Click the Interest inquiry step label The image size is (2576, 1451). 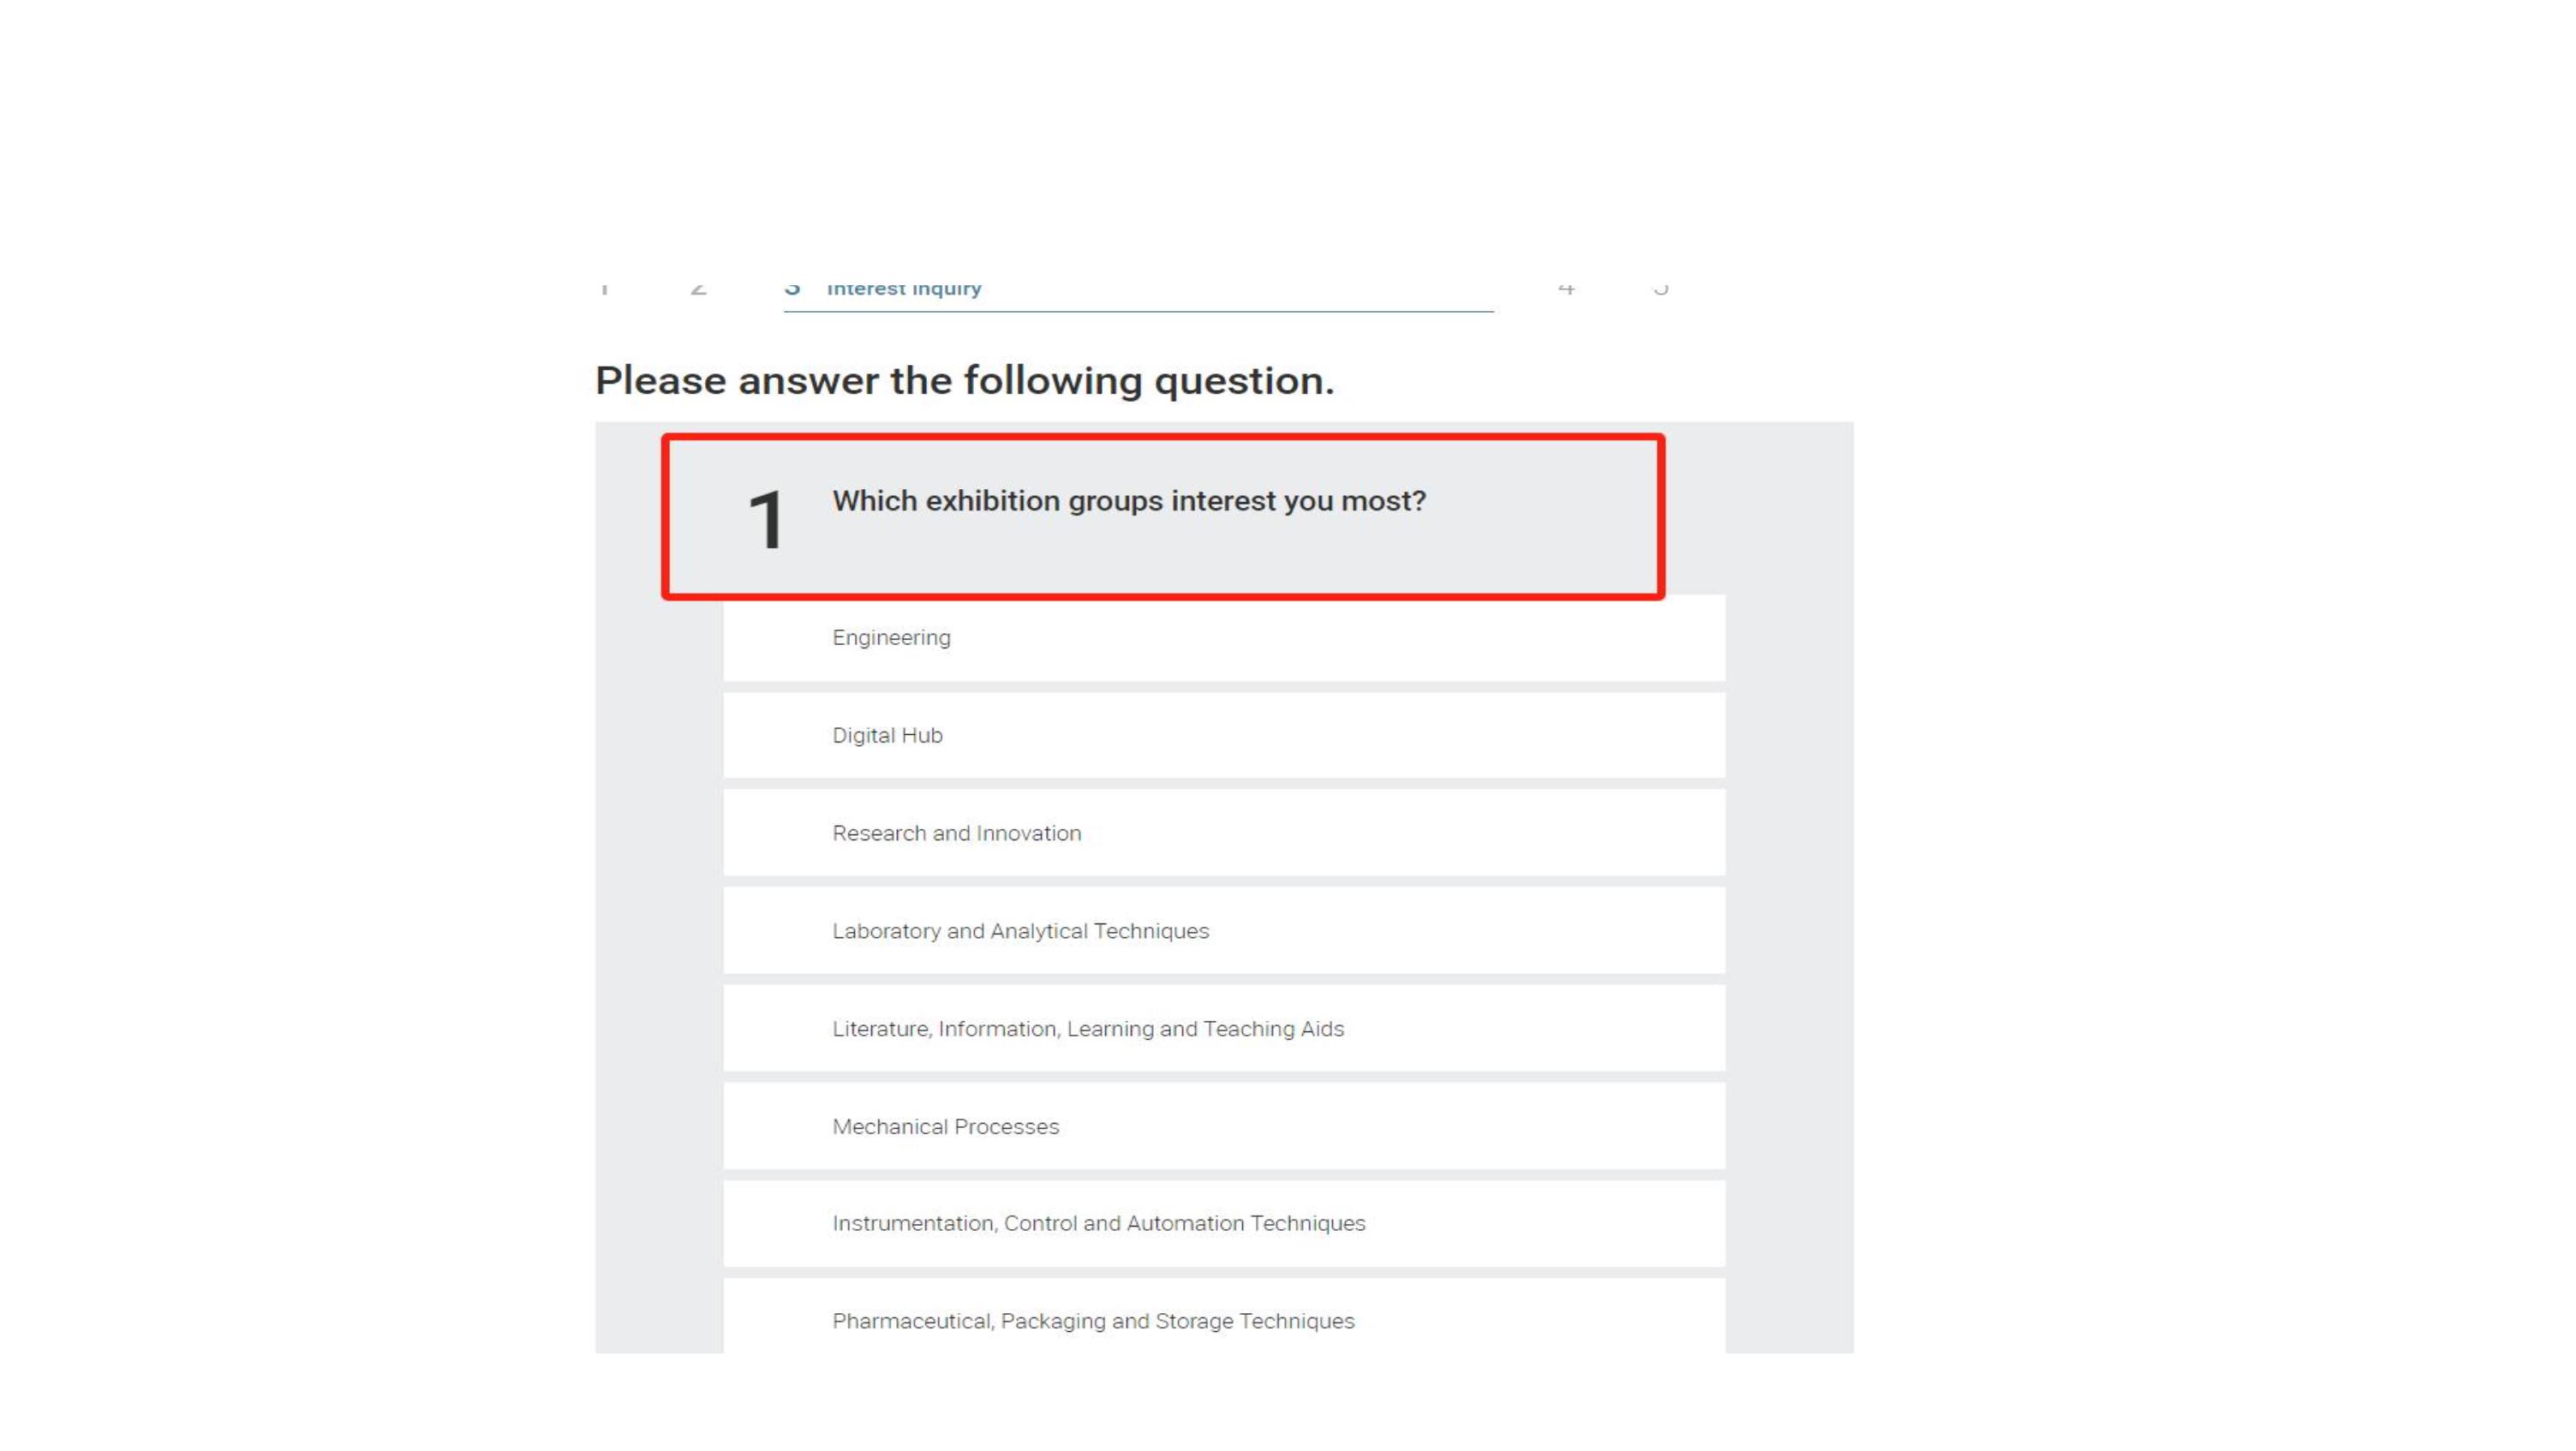pyautogui.click(x=903, y=289)
